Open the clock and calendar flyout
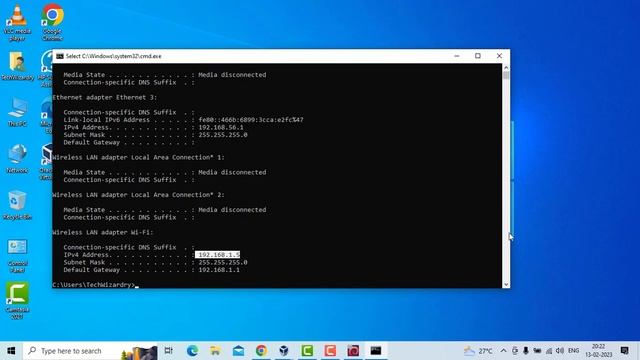This screenshot has width=640, height=360. tap(599, 351)
